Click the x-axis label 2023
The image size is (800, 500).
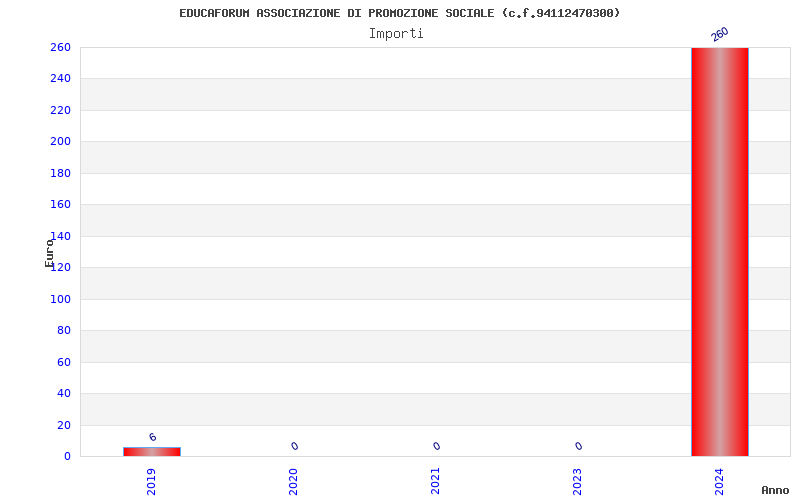pos(577,482)
